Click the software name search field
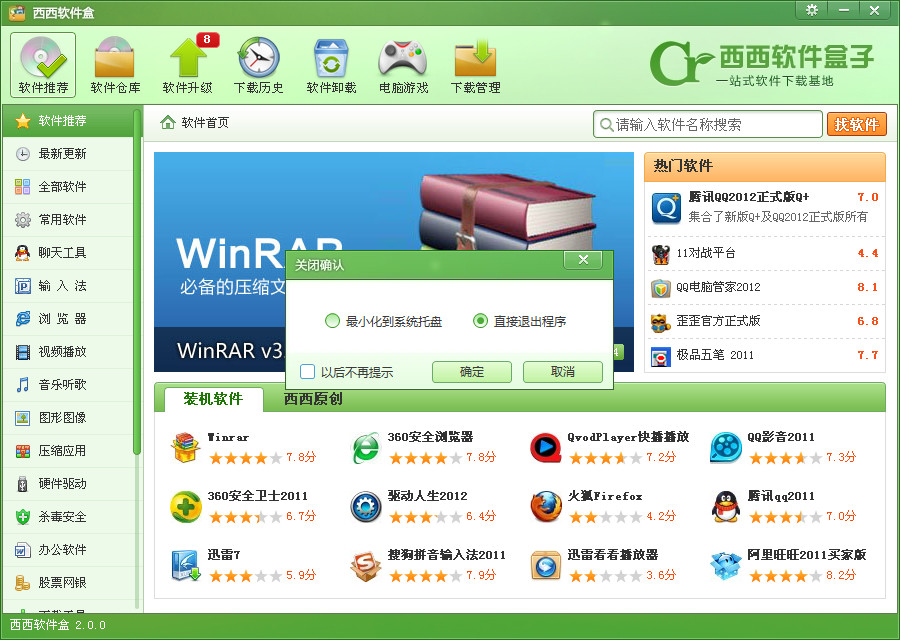Viewport: 900px width, 640px height. pos(707,124)
